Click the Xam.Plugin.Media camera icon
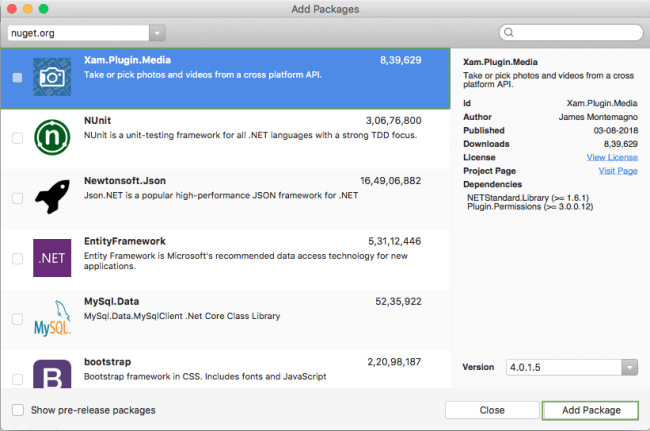The width and height of the screenshot is (650, 431). tap(52, 77)
